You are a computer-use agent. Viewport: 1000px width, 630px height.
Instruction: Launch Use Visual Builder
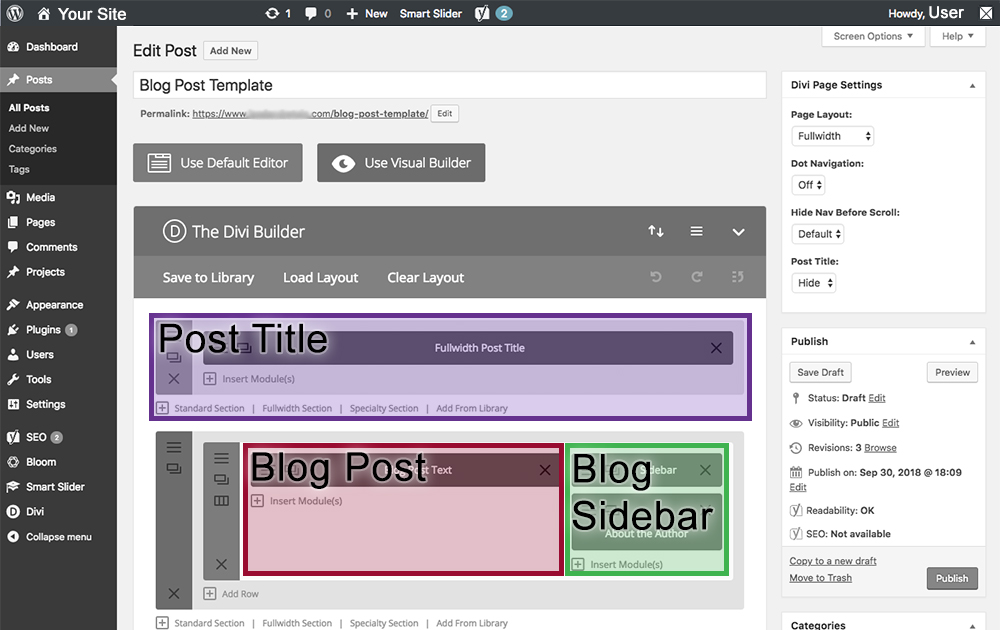tap(401, 163)
